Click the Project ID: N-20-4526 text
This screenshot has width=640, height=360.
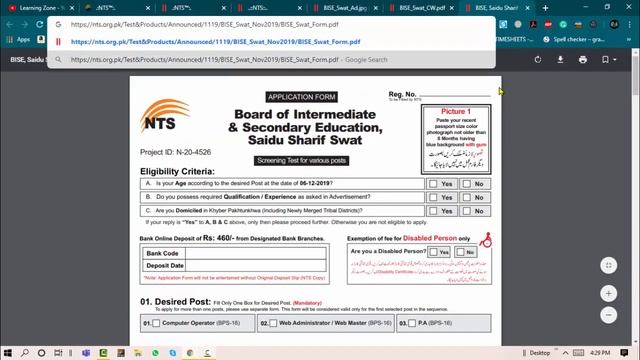click(x=176, y=152)
